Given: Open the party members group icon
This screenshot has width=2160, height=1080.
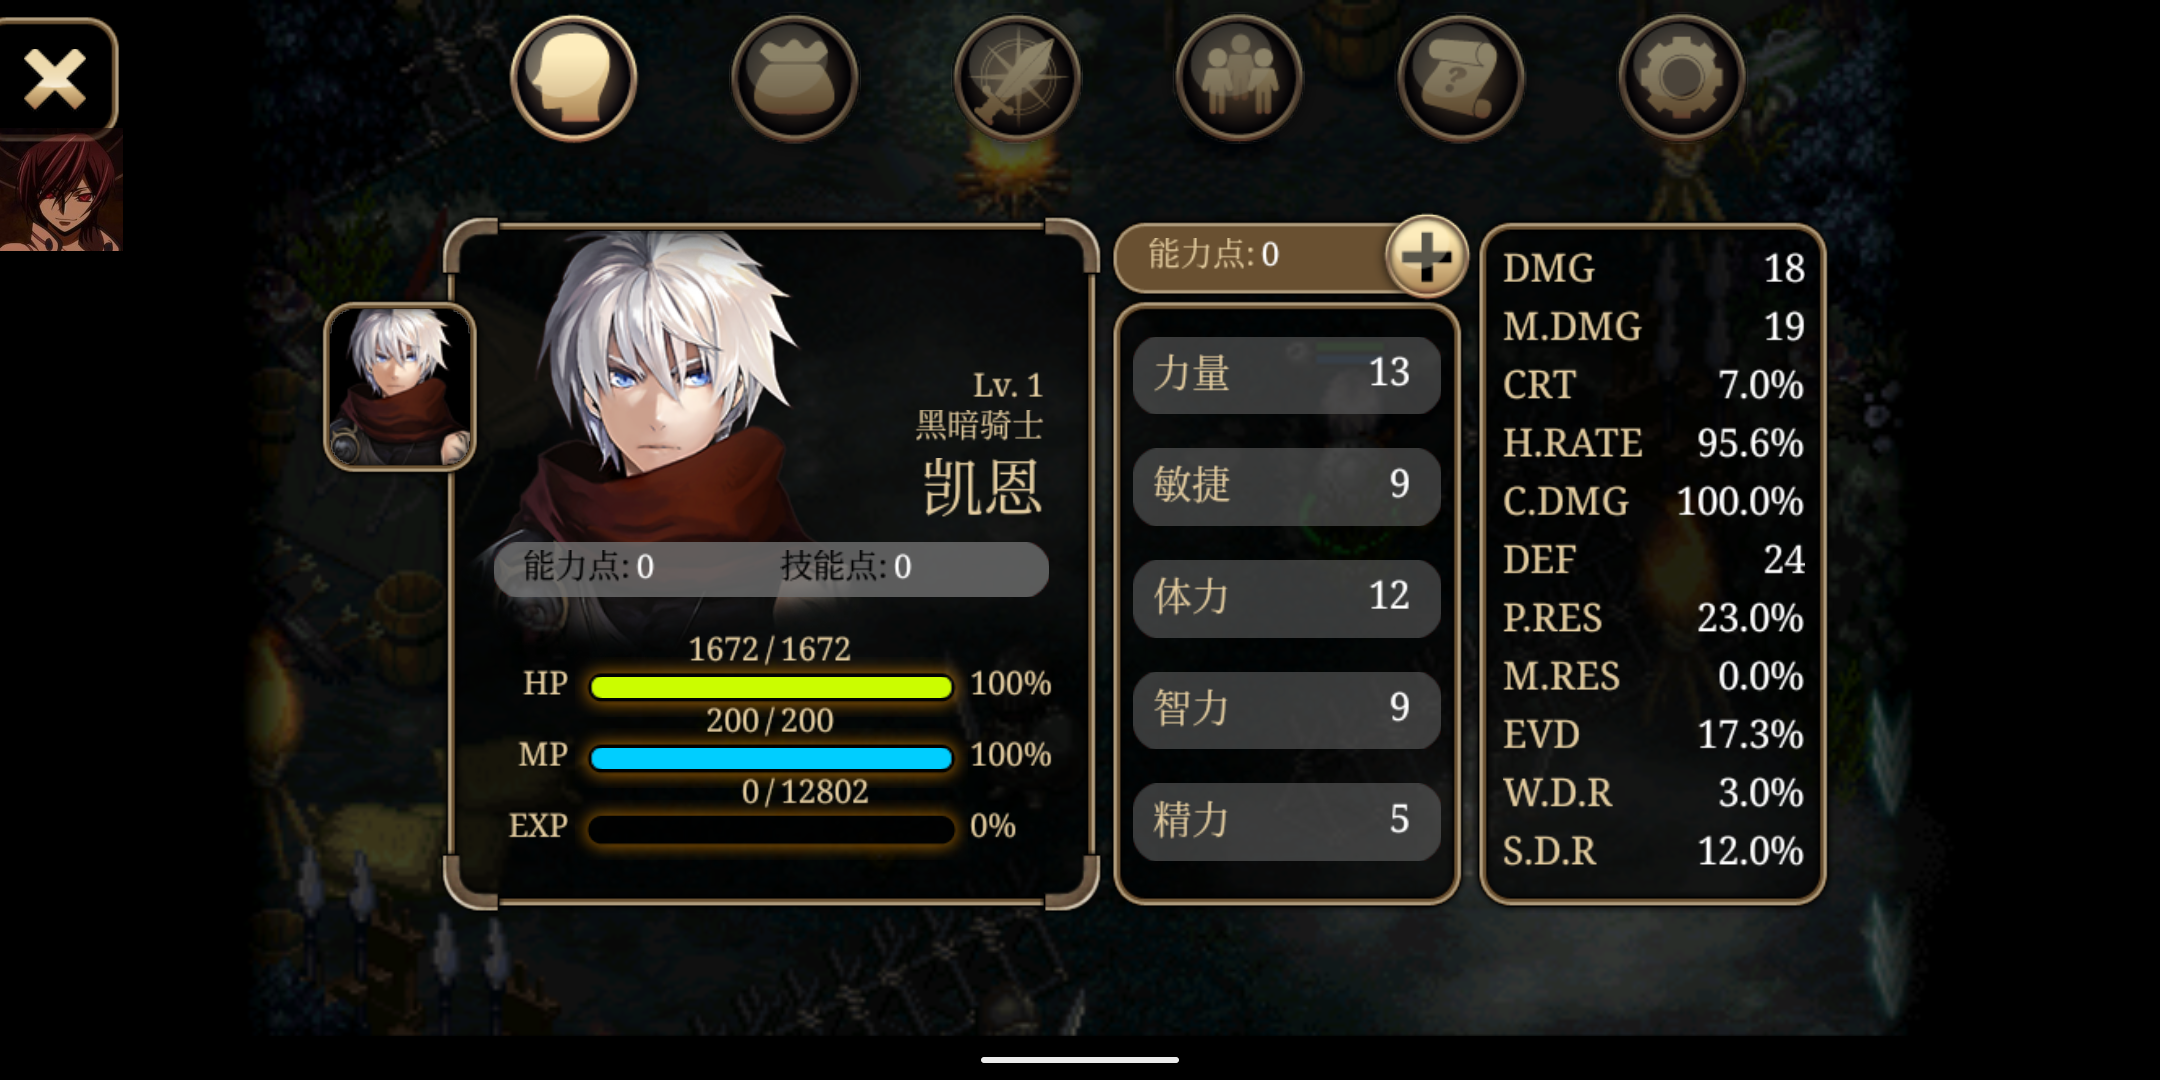Looking at the screenshot, I should 1239,78.
